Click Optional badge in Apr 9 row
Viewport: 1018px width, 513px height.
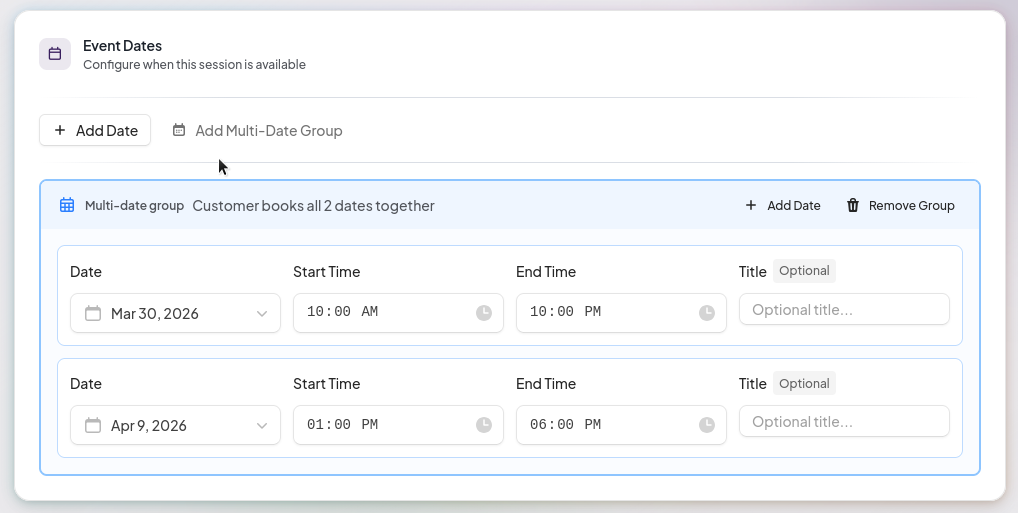pyautogui.click(x=804, y=383)
